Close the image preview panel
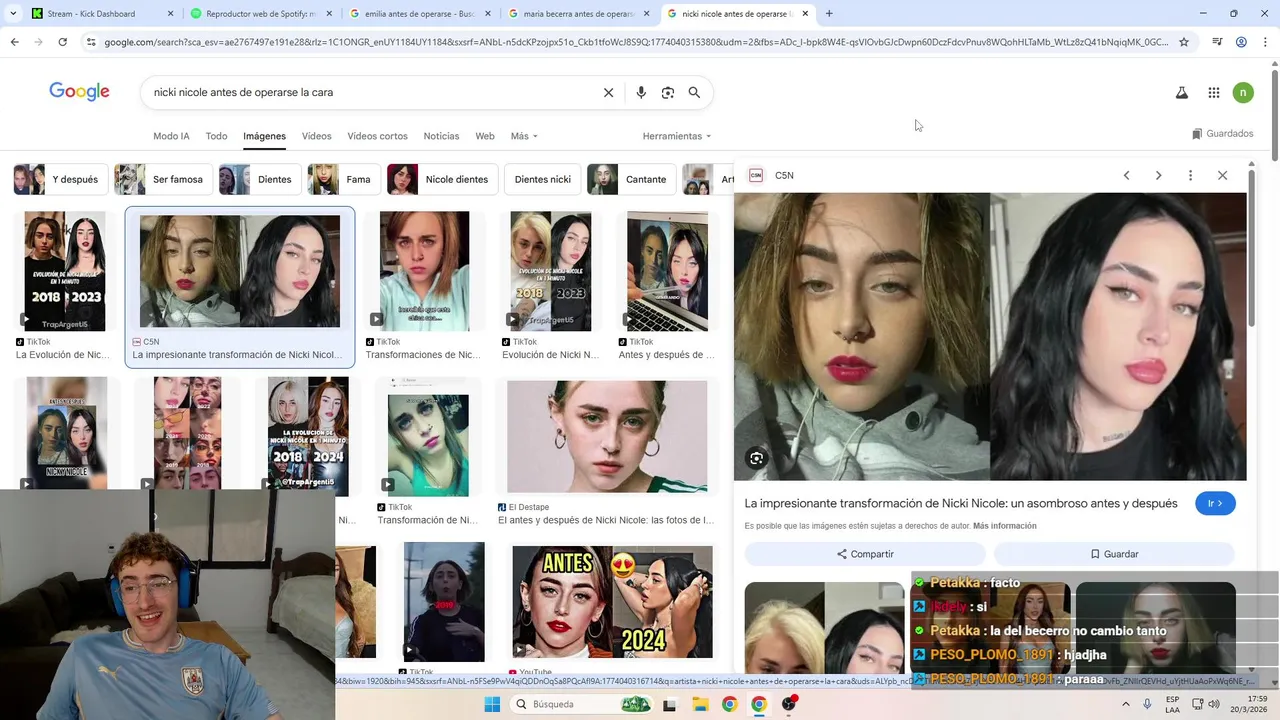The width and height of the screenshot is (1280, 720). 1222,175
